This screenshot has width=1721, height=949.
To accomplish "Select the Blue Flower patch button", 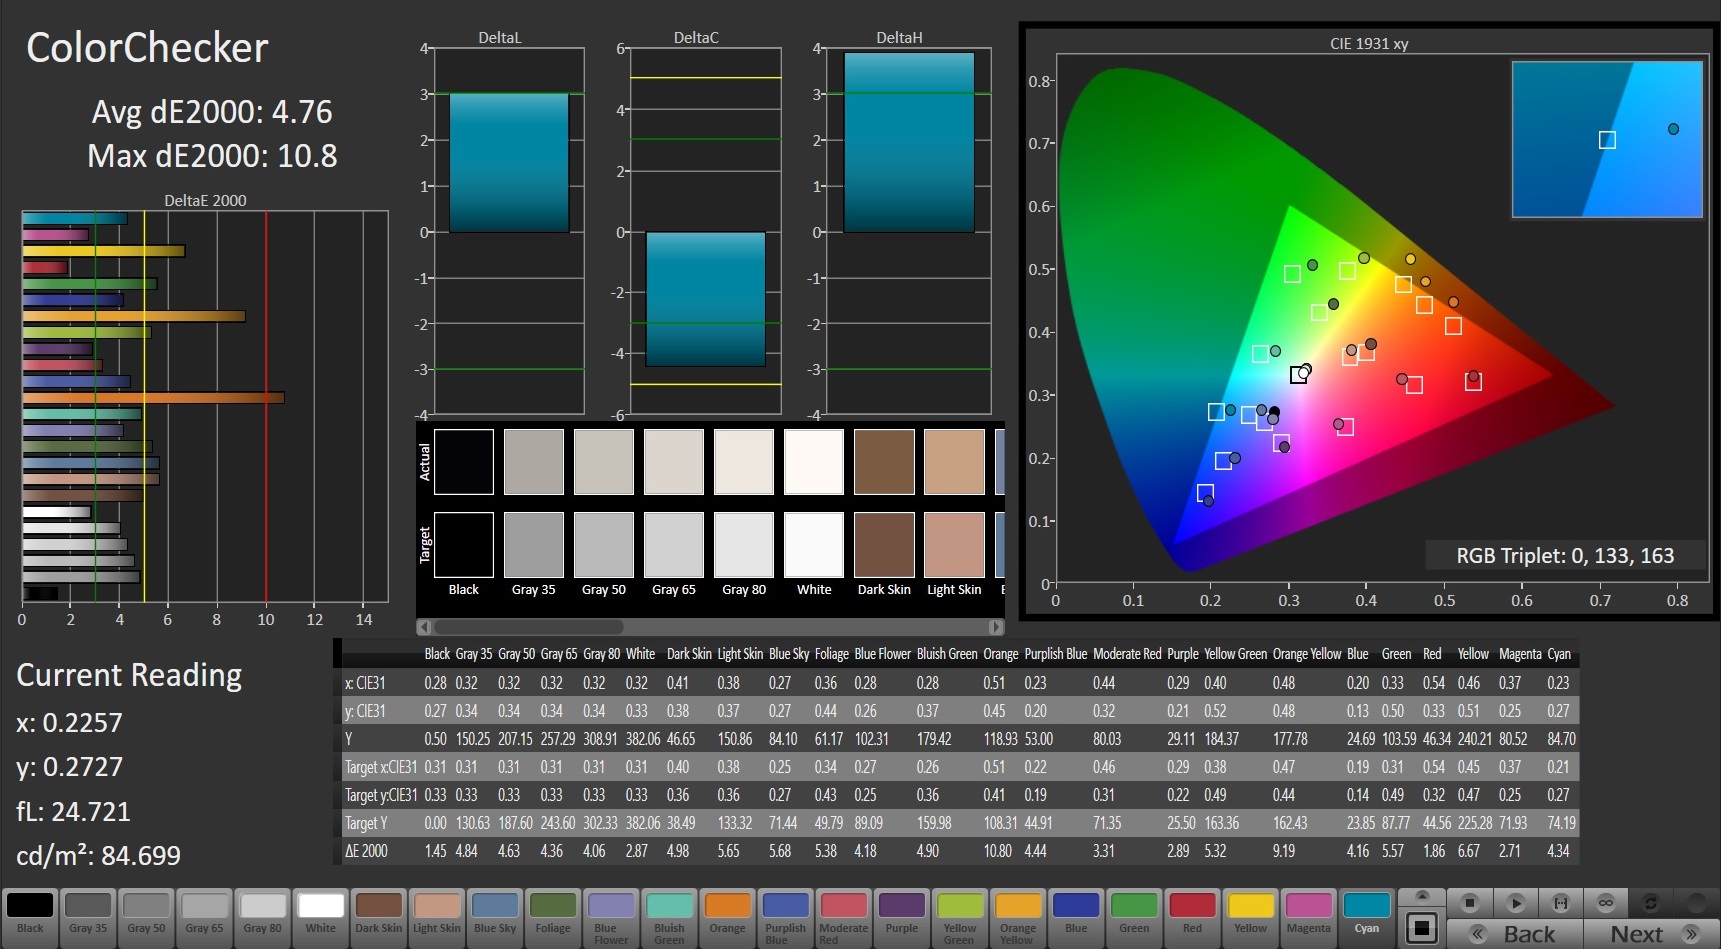I will point(611,914).
